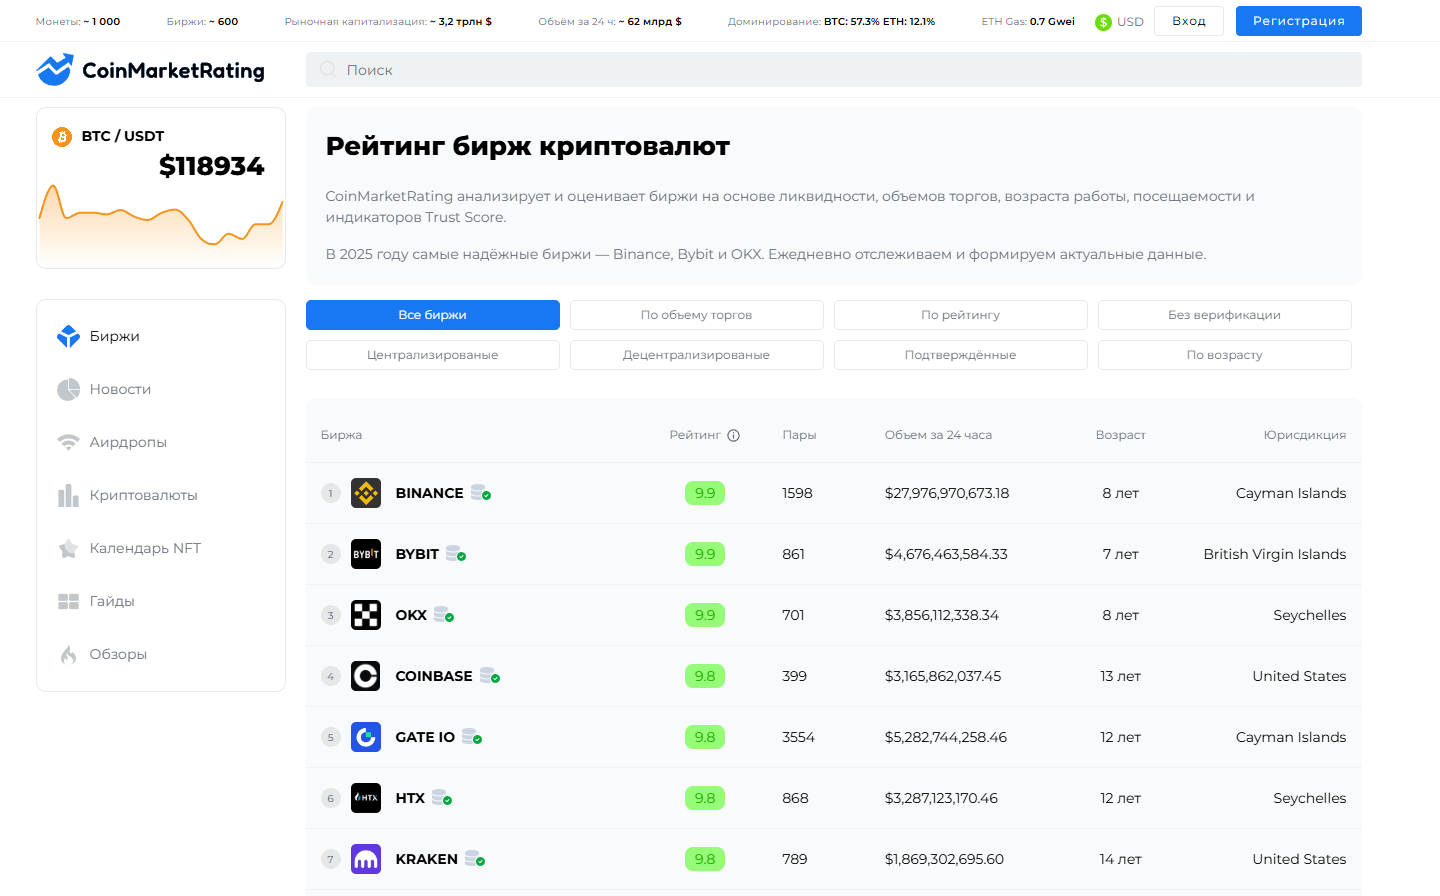Click the reviews flame icon in sidebar

tap(68, 654)
